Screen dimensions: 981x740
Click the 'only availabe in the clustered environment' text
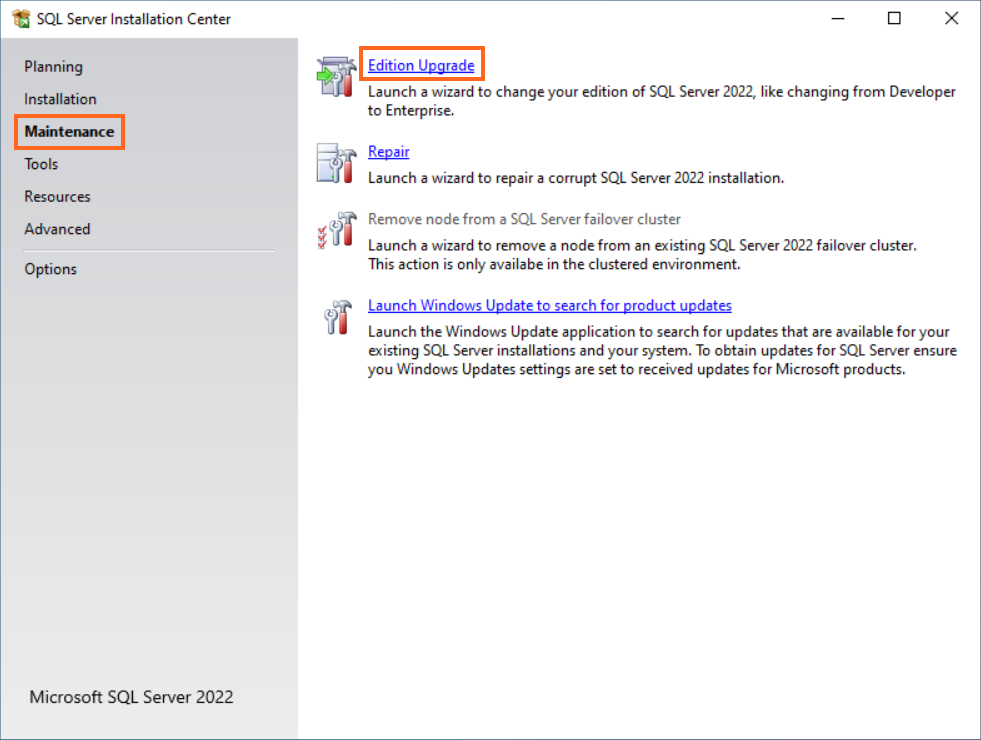pyautogui.click(x=554, y=264)
